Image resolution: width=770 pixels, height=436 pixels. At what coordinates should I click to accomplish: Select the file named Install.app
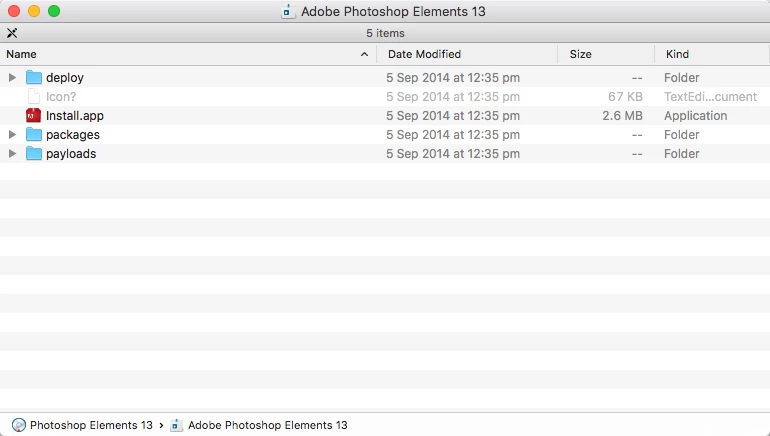pos(75,116)
